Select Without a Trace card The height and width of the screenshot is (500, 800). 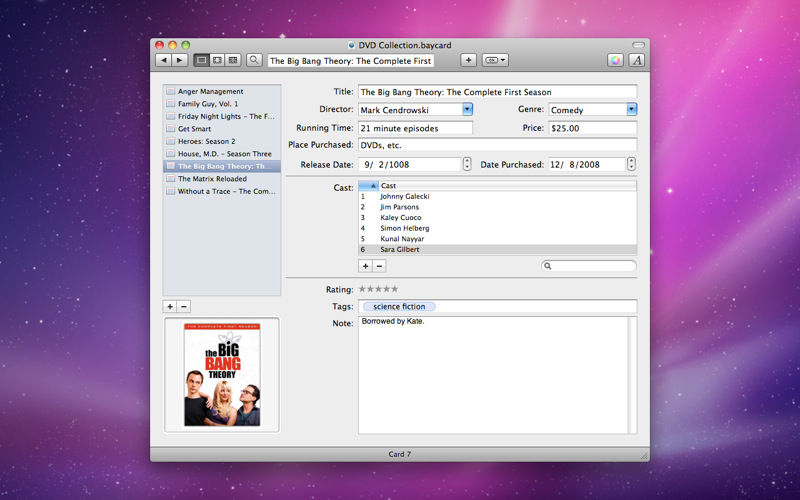[222, 191]
